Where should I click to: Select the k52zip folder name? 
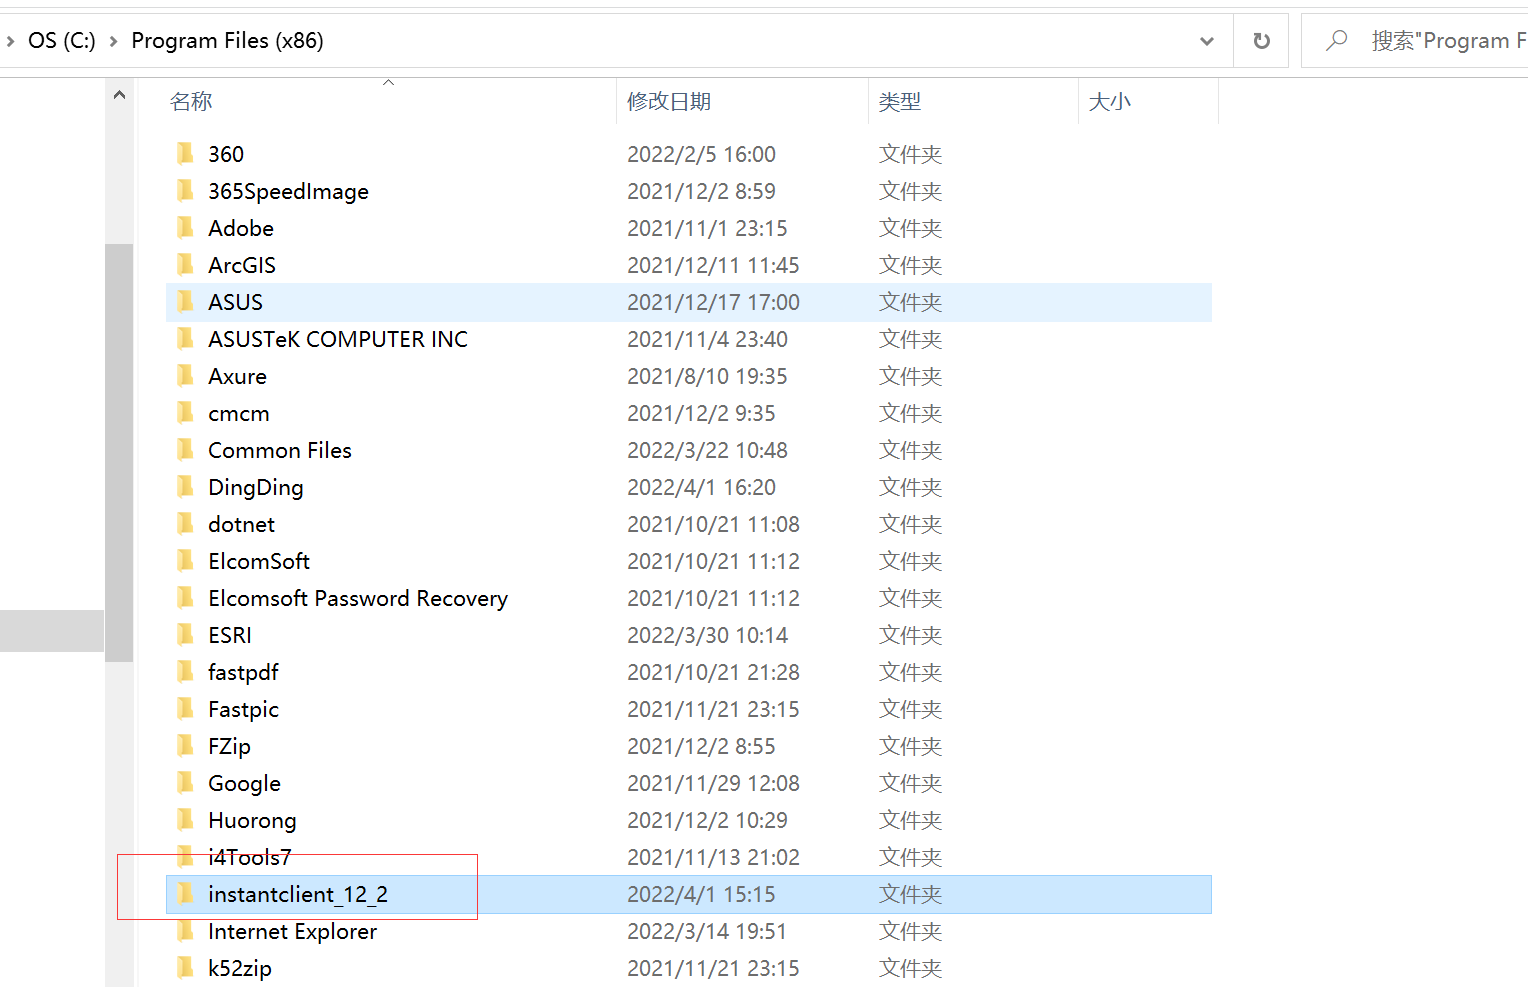[240, 968]
